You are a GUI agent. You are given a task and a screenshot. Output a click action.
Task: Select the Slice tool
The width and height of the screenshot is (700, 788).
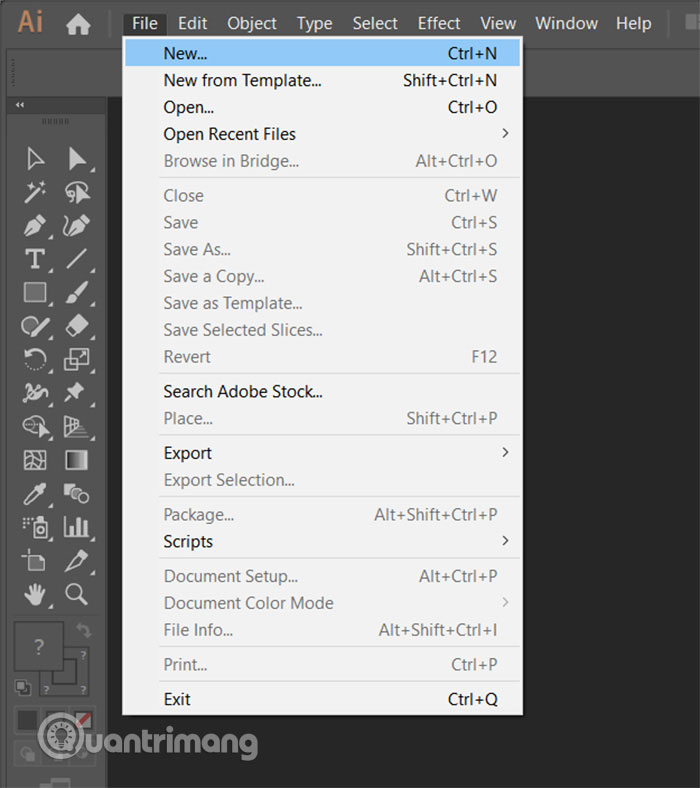pyautogui.click(x=76, y=560)
